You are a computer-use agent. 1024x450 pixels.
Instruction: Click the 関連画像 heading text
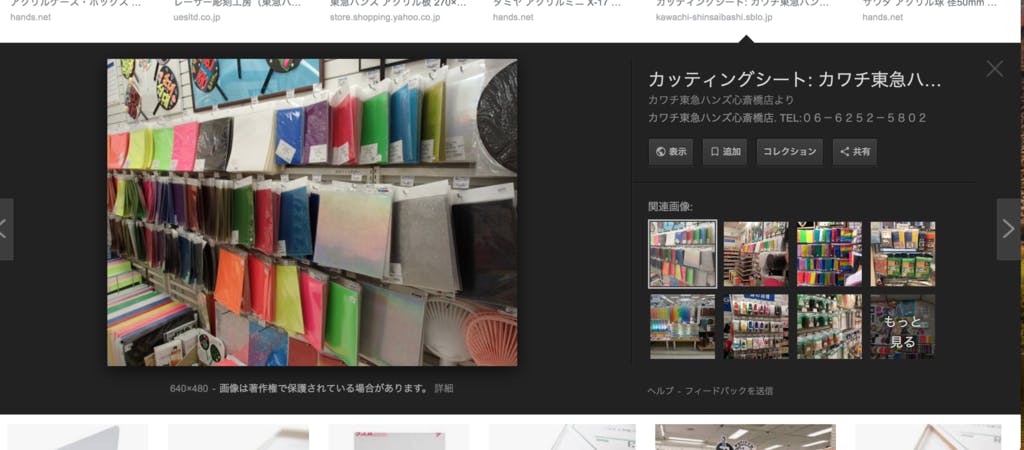(670, 206)
